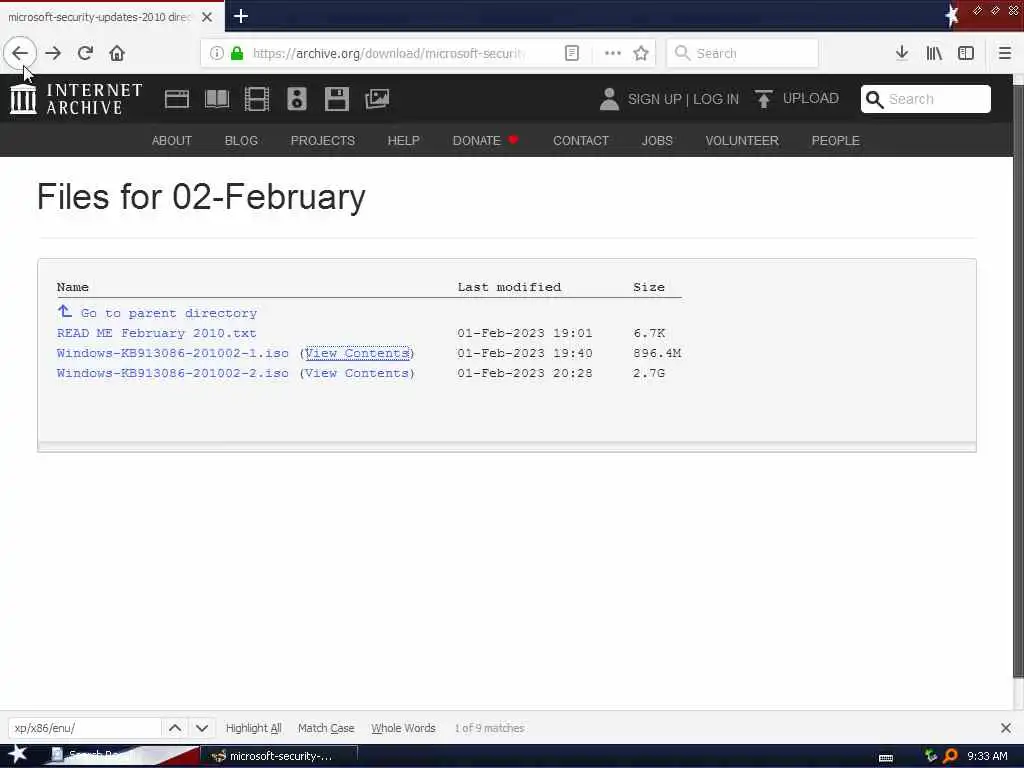Open the Web (Wayback) icon in Archive header
This screenshot has height=768, width=1024.
[177, 99]
